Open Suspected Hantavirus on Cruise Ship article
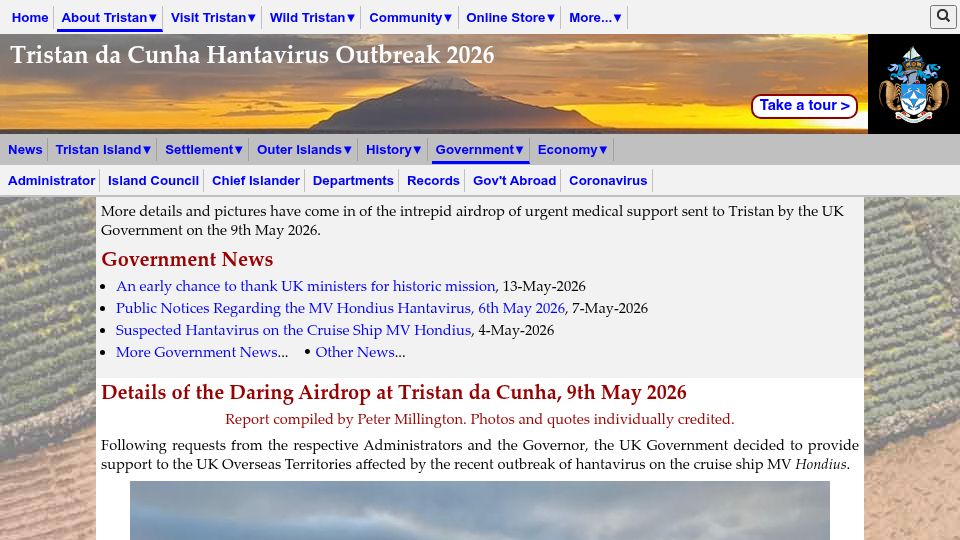 [293, 331]
